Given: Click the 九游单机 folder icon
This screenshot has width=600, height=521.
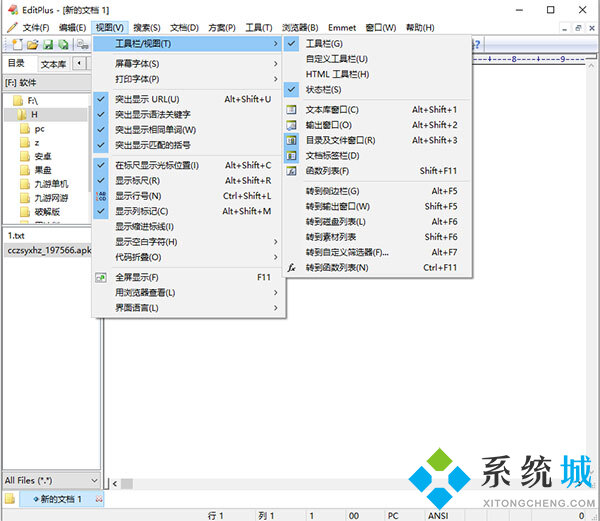Looking at the screenshot, I should (25, 184).
